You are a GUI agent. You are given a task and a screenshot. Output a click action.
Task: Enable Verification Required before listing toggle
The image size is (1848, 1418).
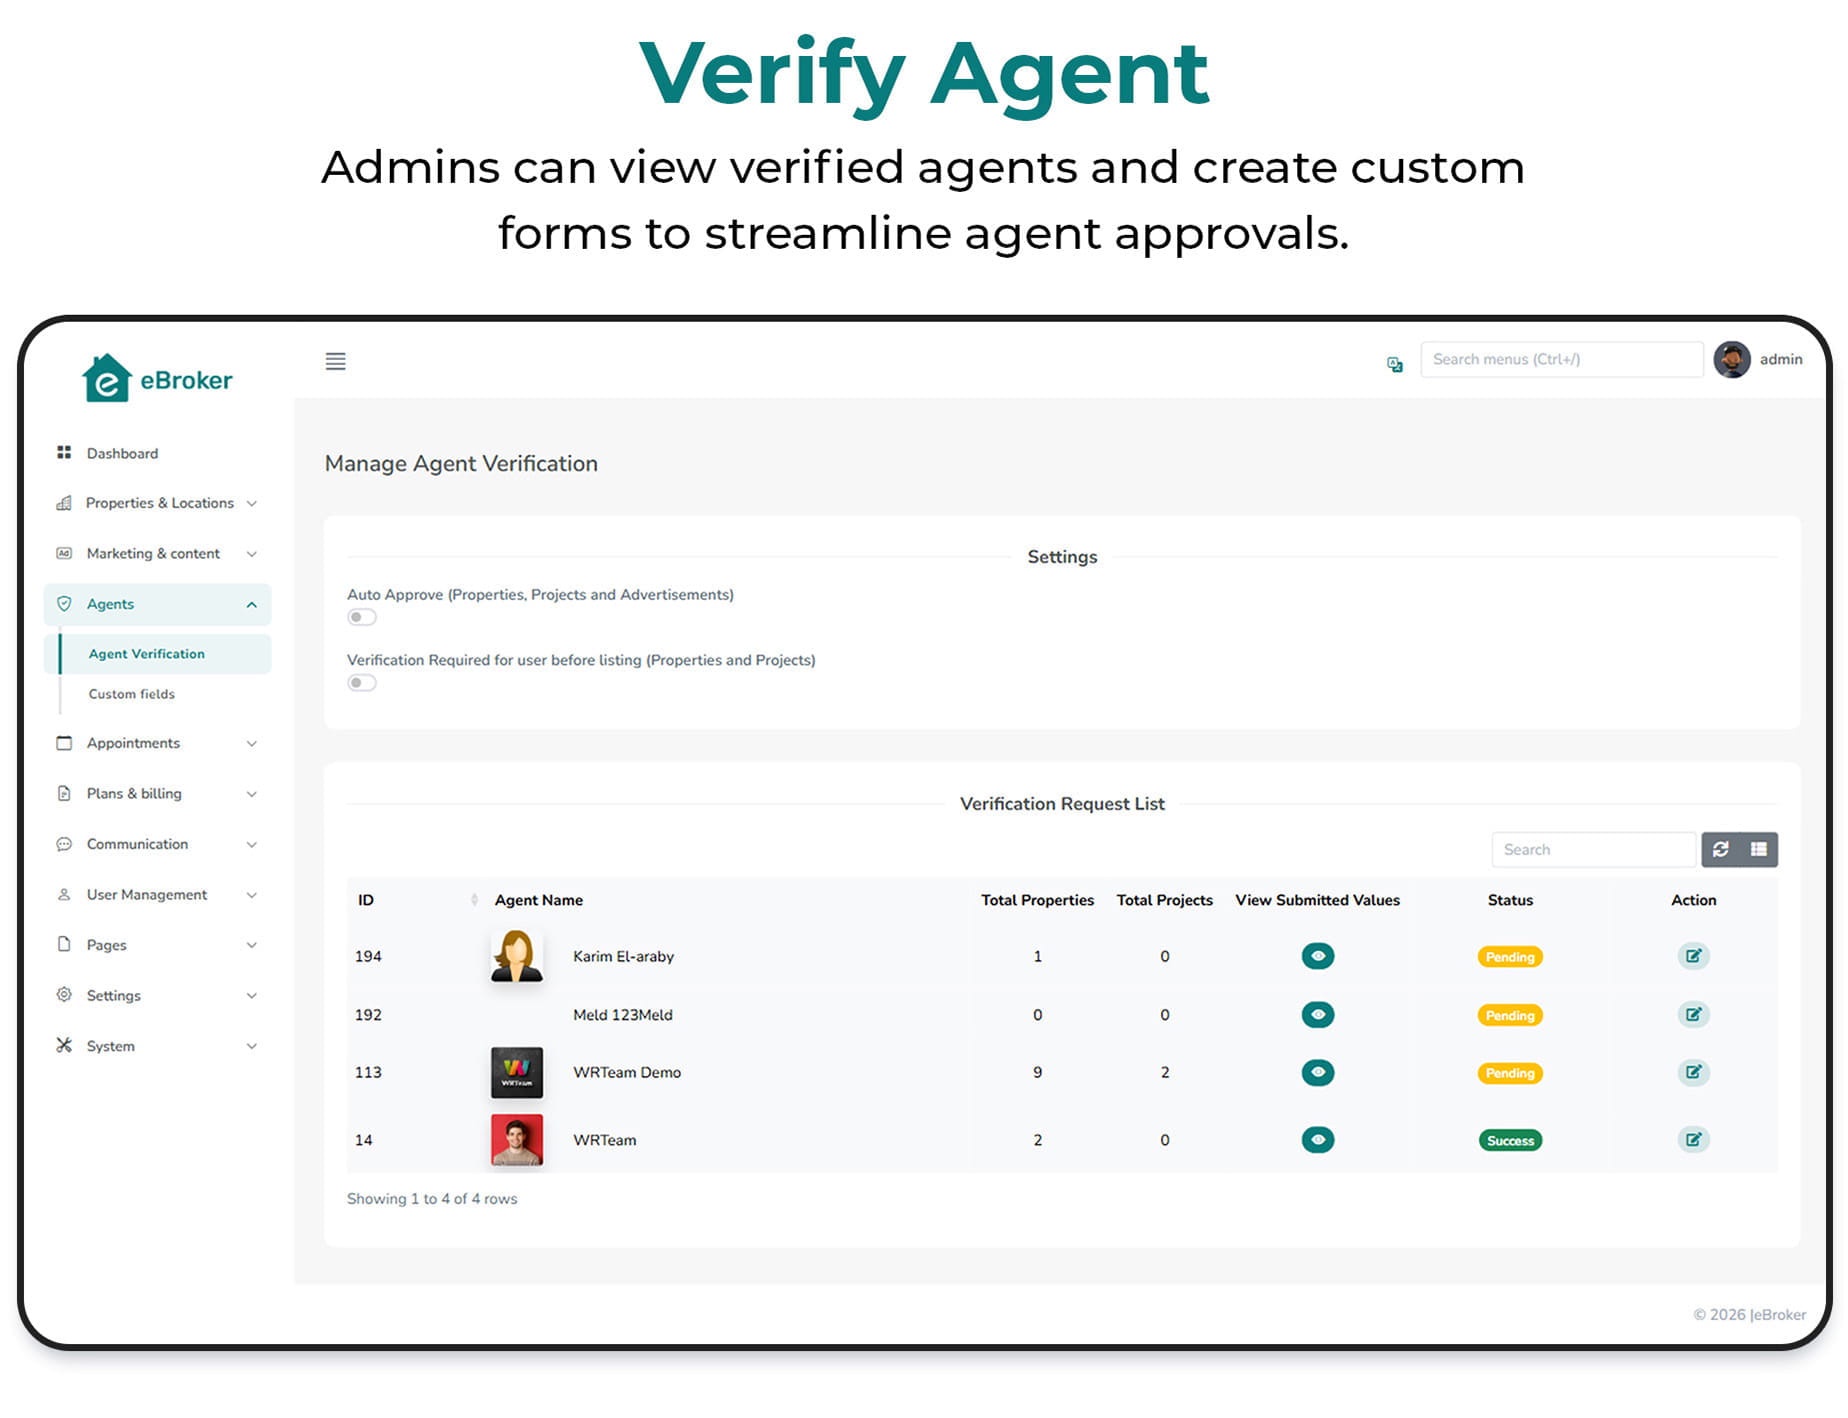(x=362, y=682)
